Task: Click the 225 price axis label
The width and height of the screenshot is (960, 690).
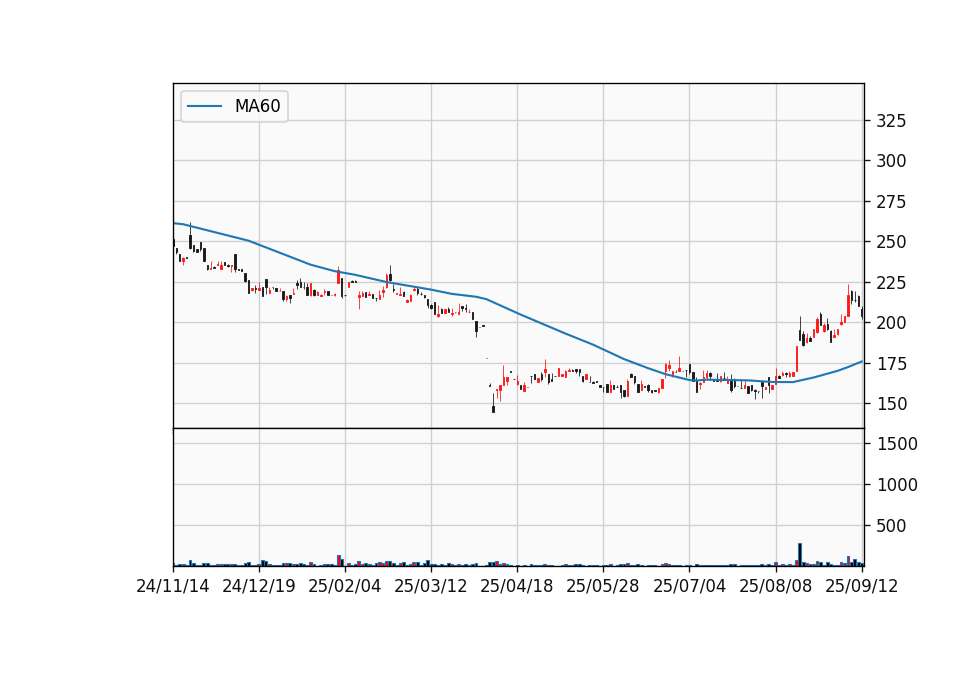Action: 891,283
